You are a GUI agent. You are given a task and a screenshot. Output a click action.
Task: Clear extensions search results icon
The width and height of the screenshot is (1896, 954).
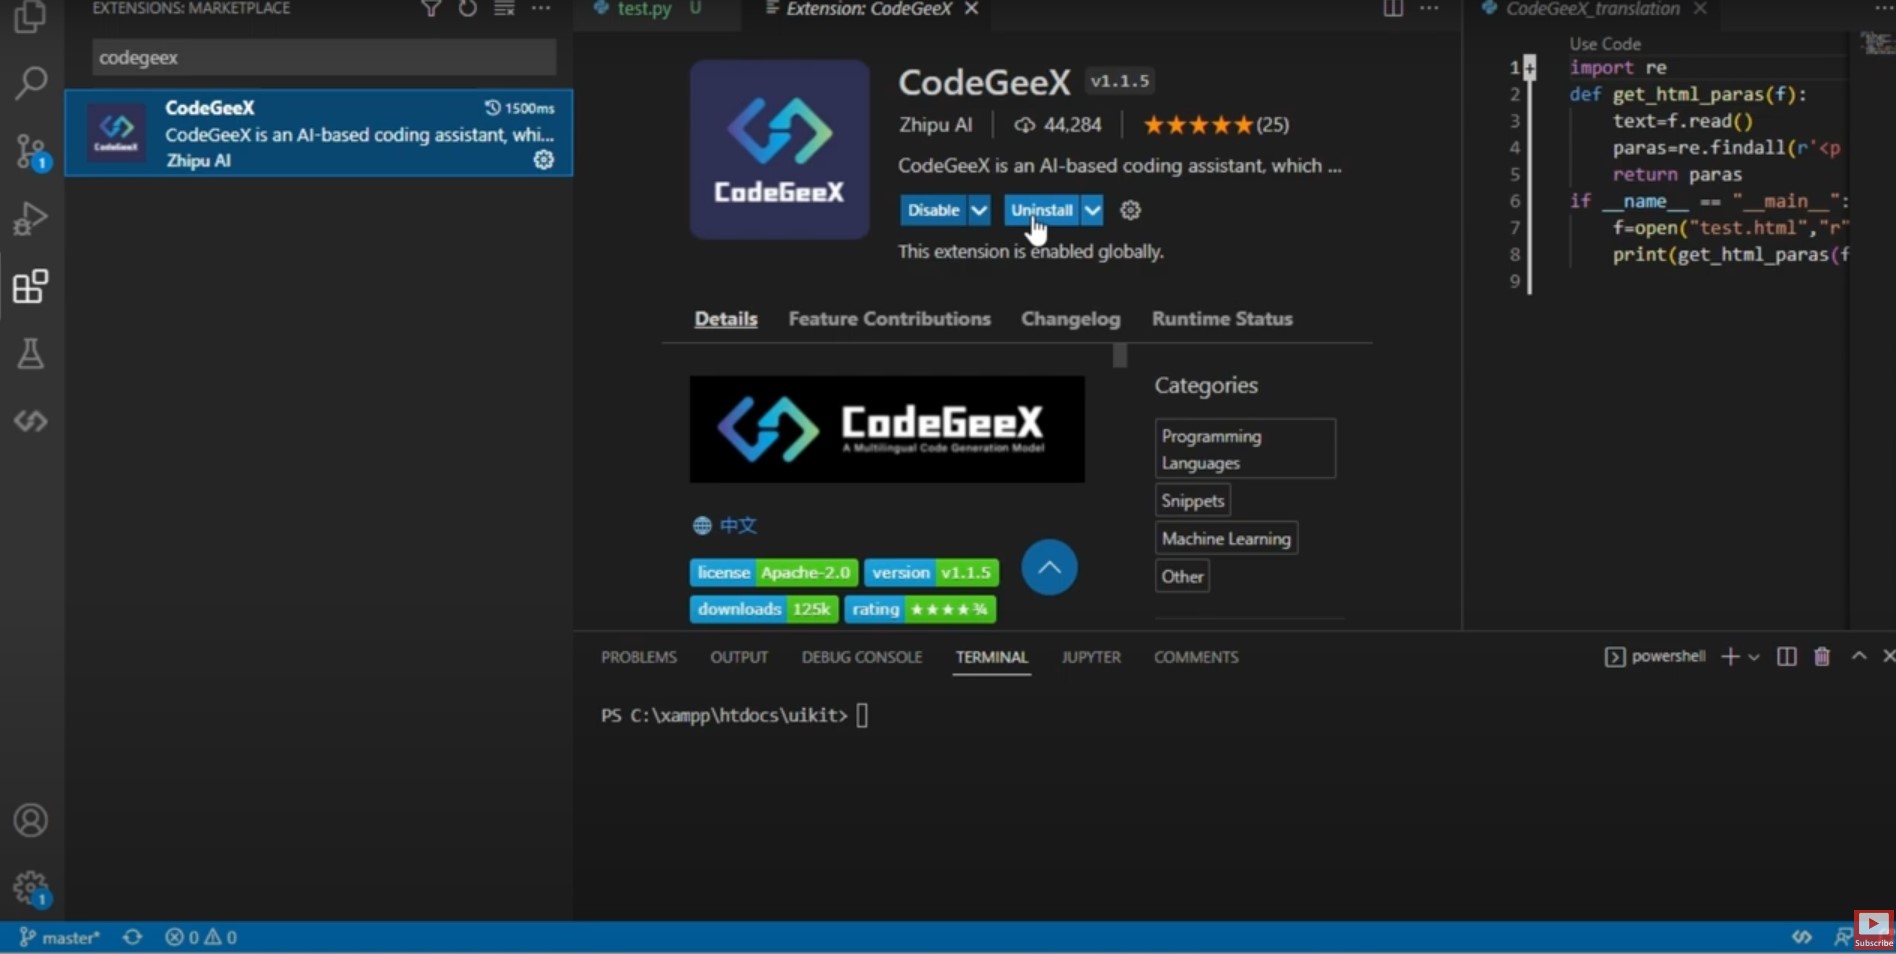(504, 9)
